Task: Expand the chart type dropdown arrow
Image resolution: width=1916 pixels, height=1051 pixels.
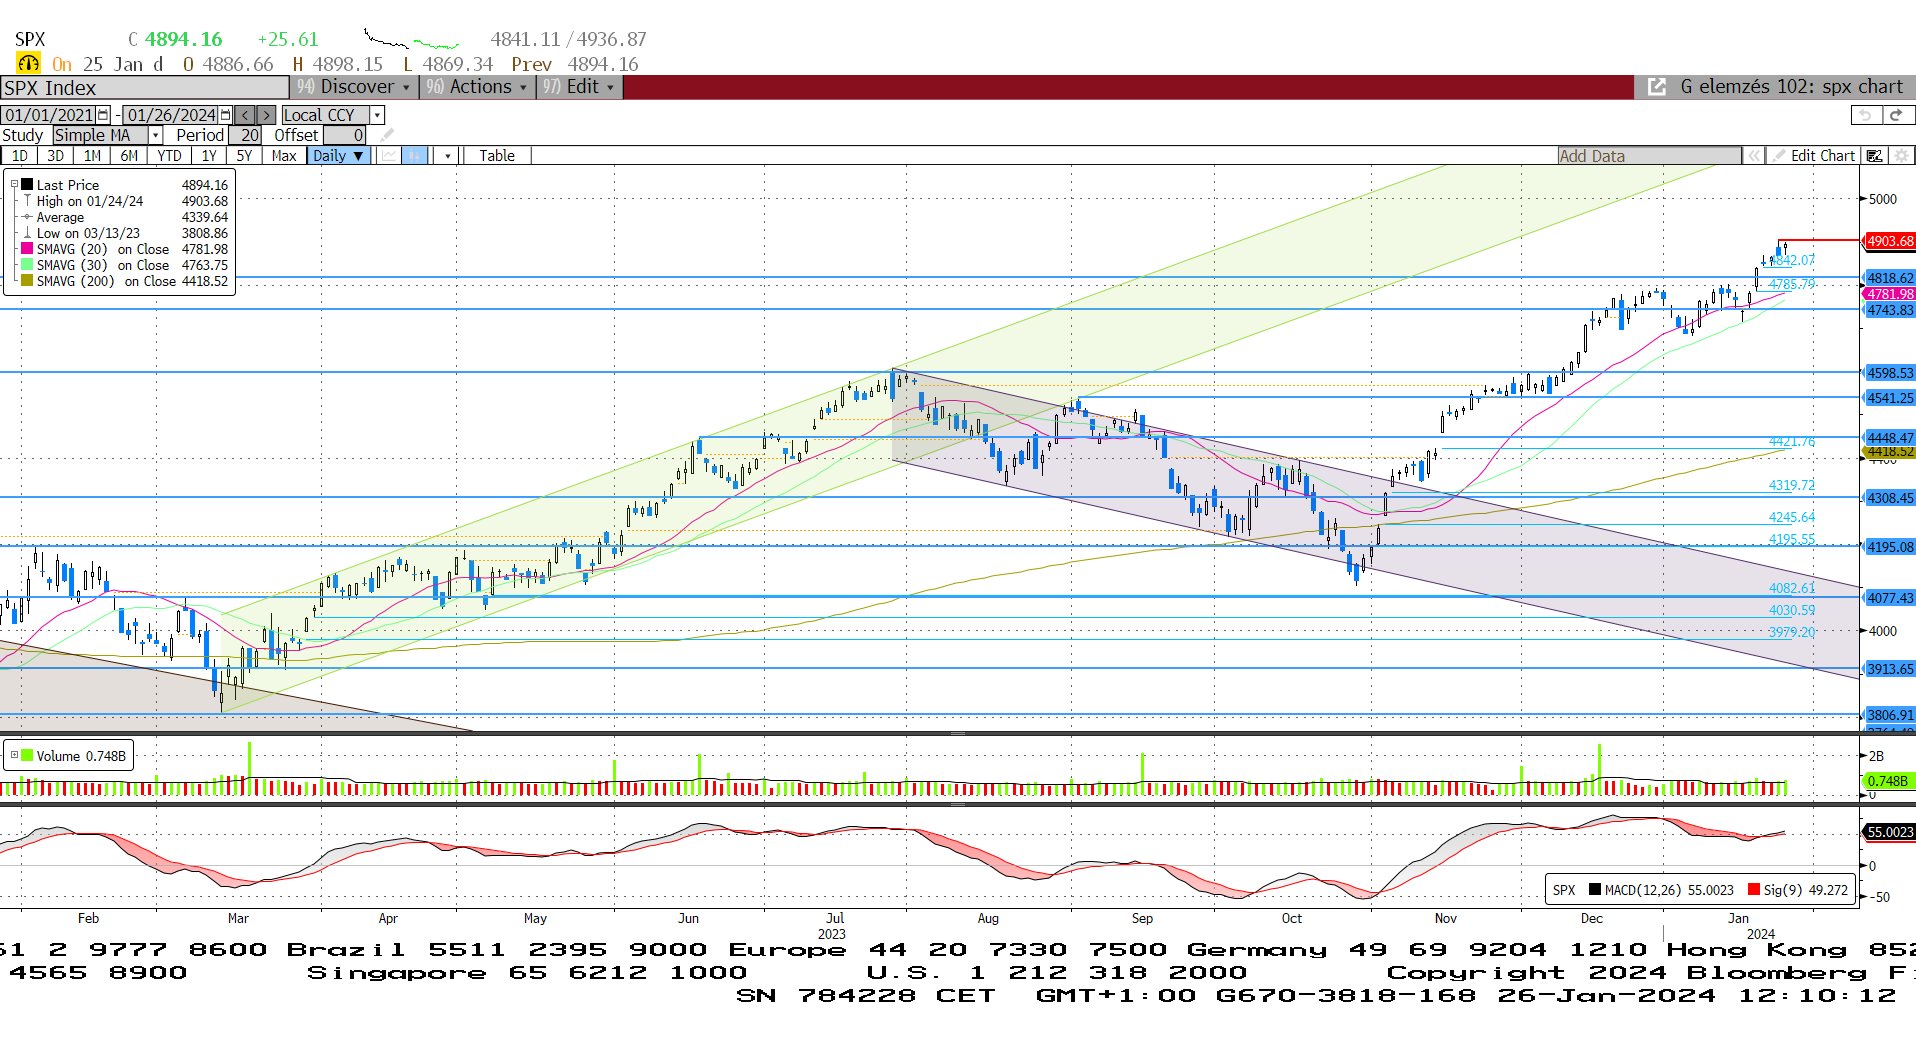Action: (x=447, y=156)
